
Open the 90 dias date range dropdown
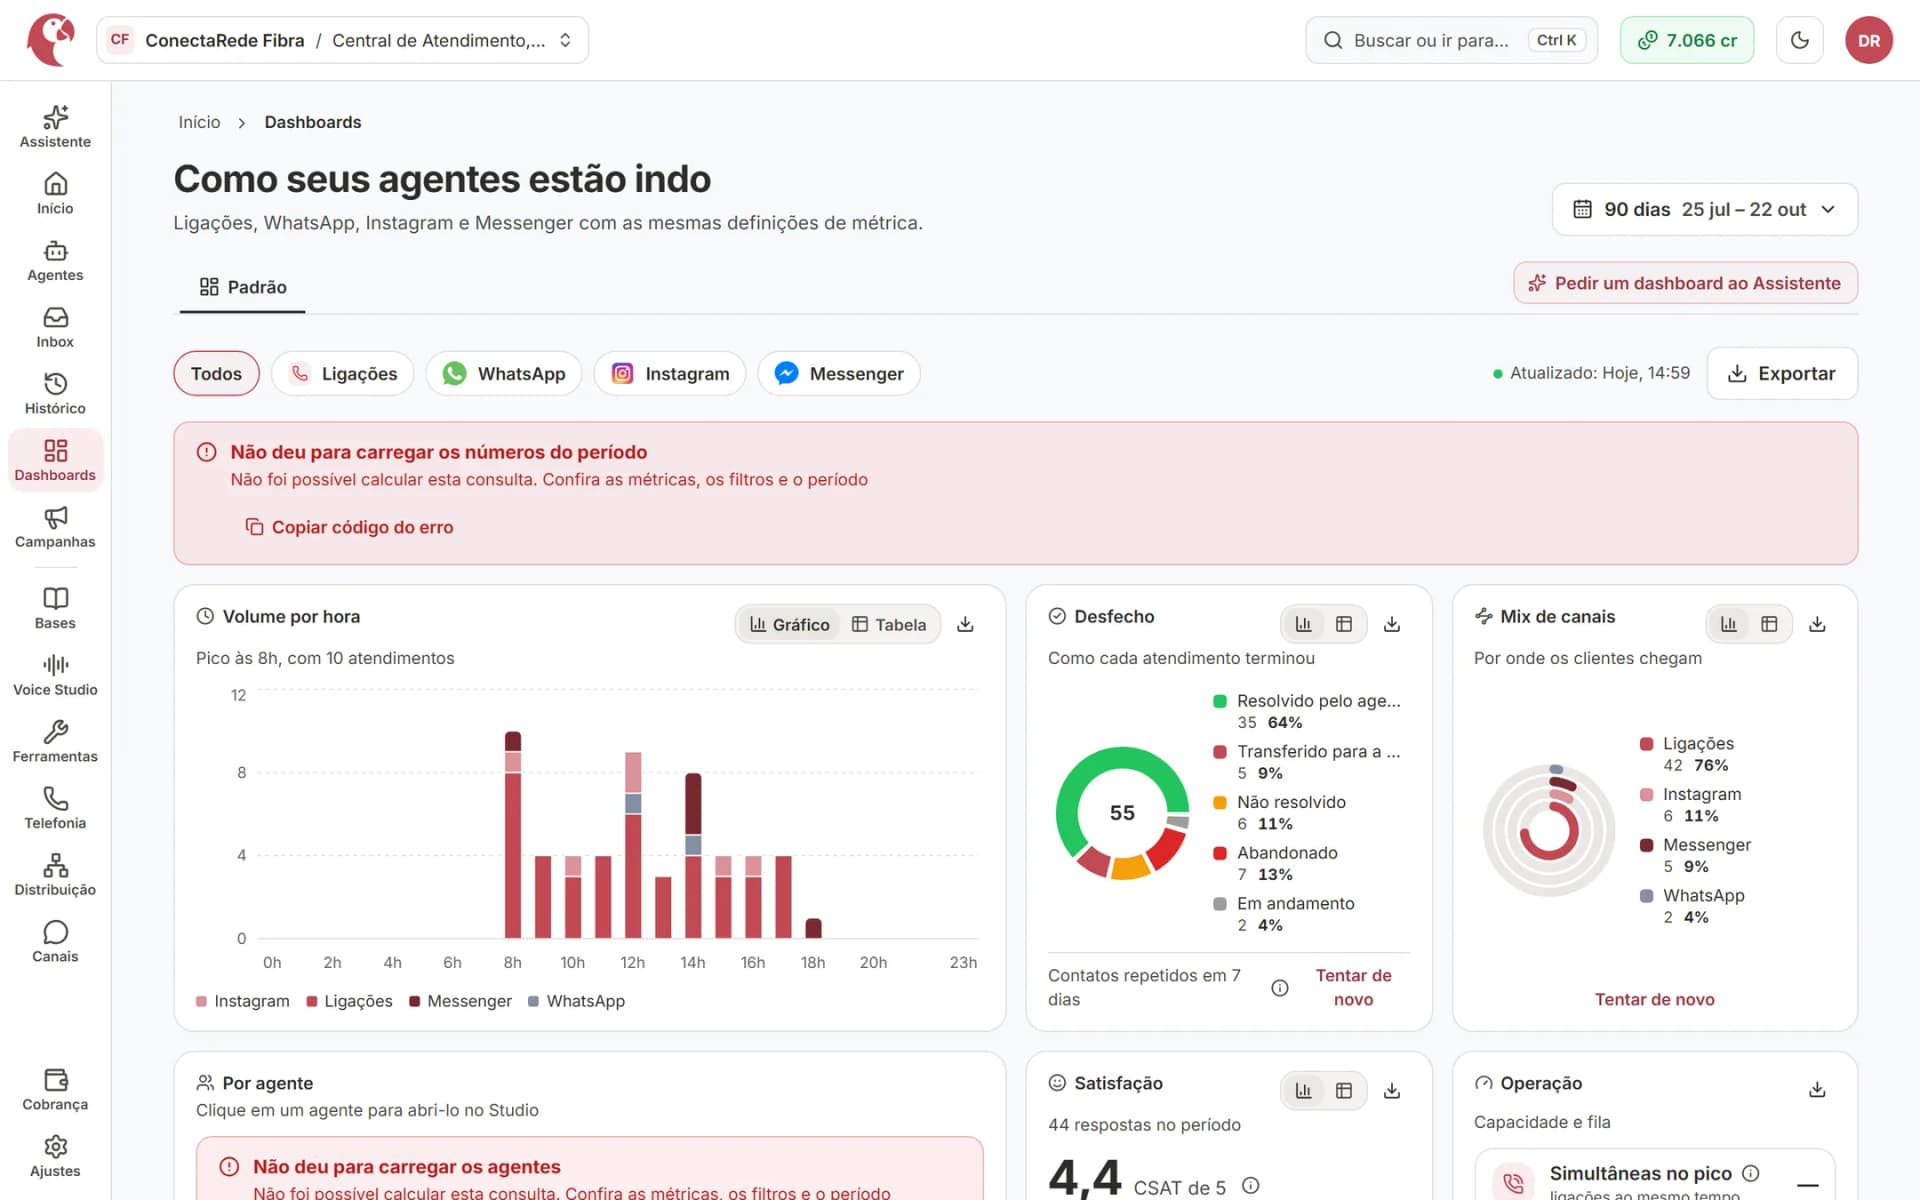coord(1704,209)
